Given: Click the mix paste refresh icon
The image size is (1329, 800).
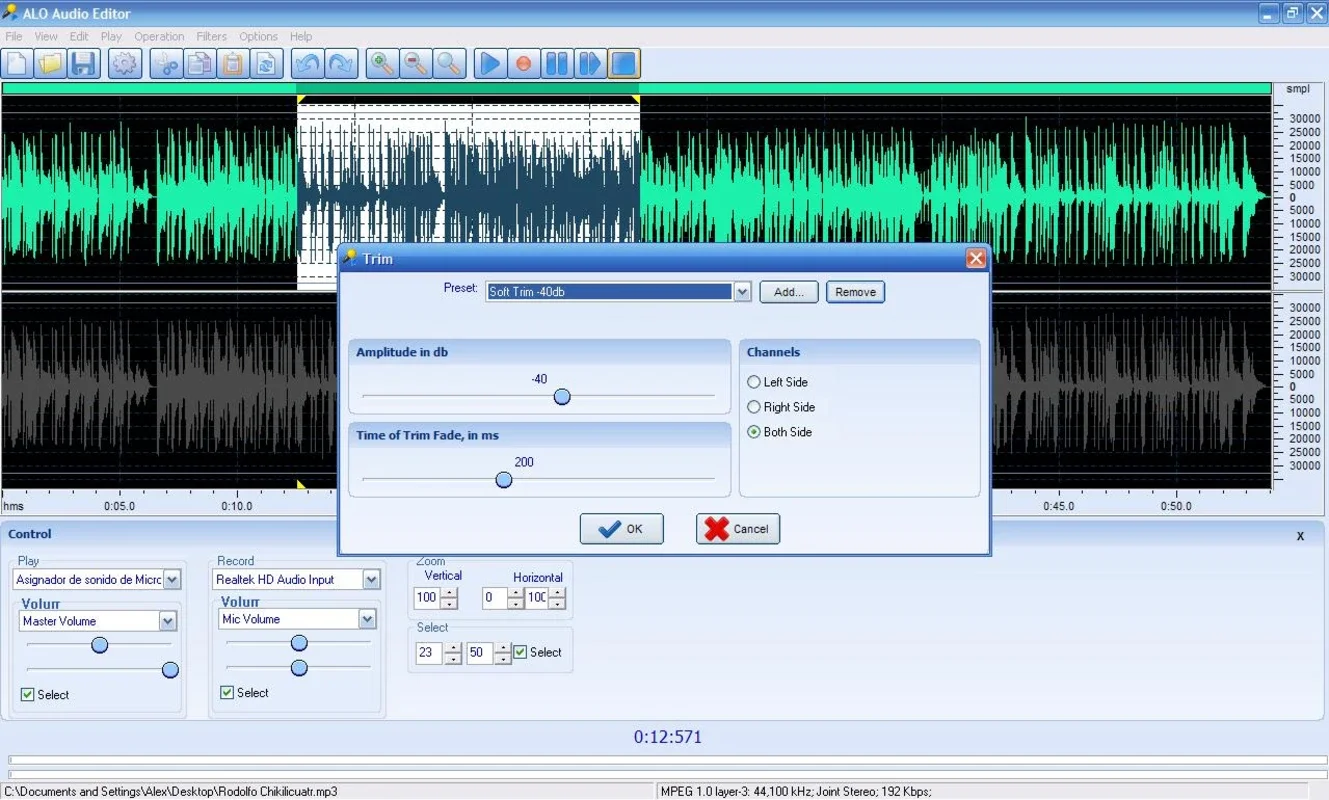Looking at the screenshot, I should [x=266, y=64].
